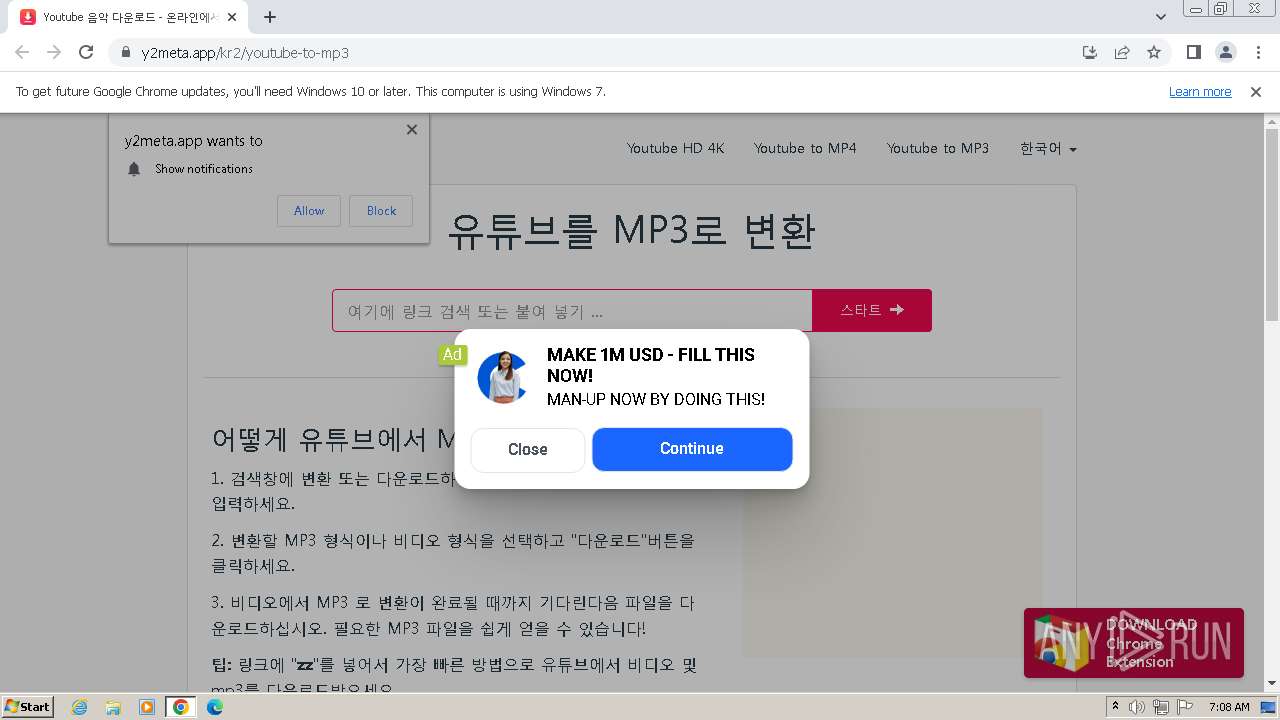Screen dimensions: 1280x720
Task: Close the Youtube 음악 다운로드 tab
Action: [232, 17]
